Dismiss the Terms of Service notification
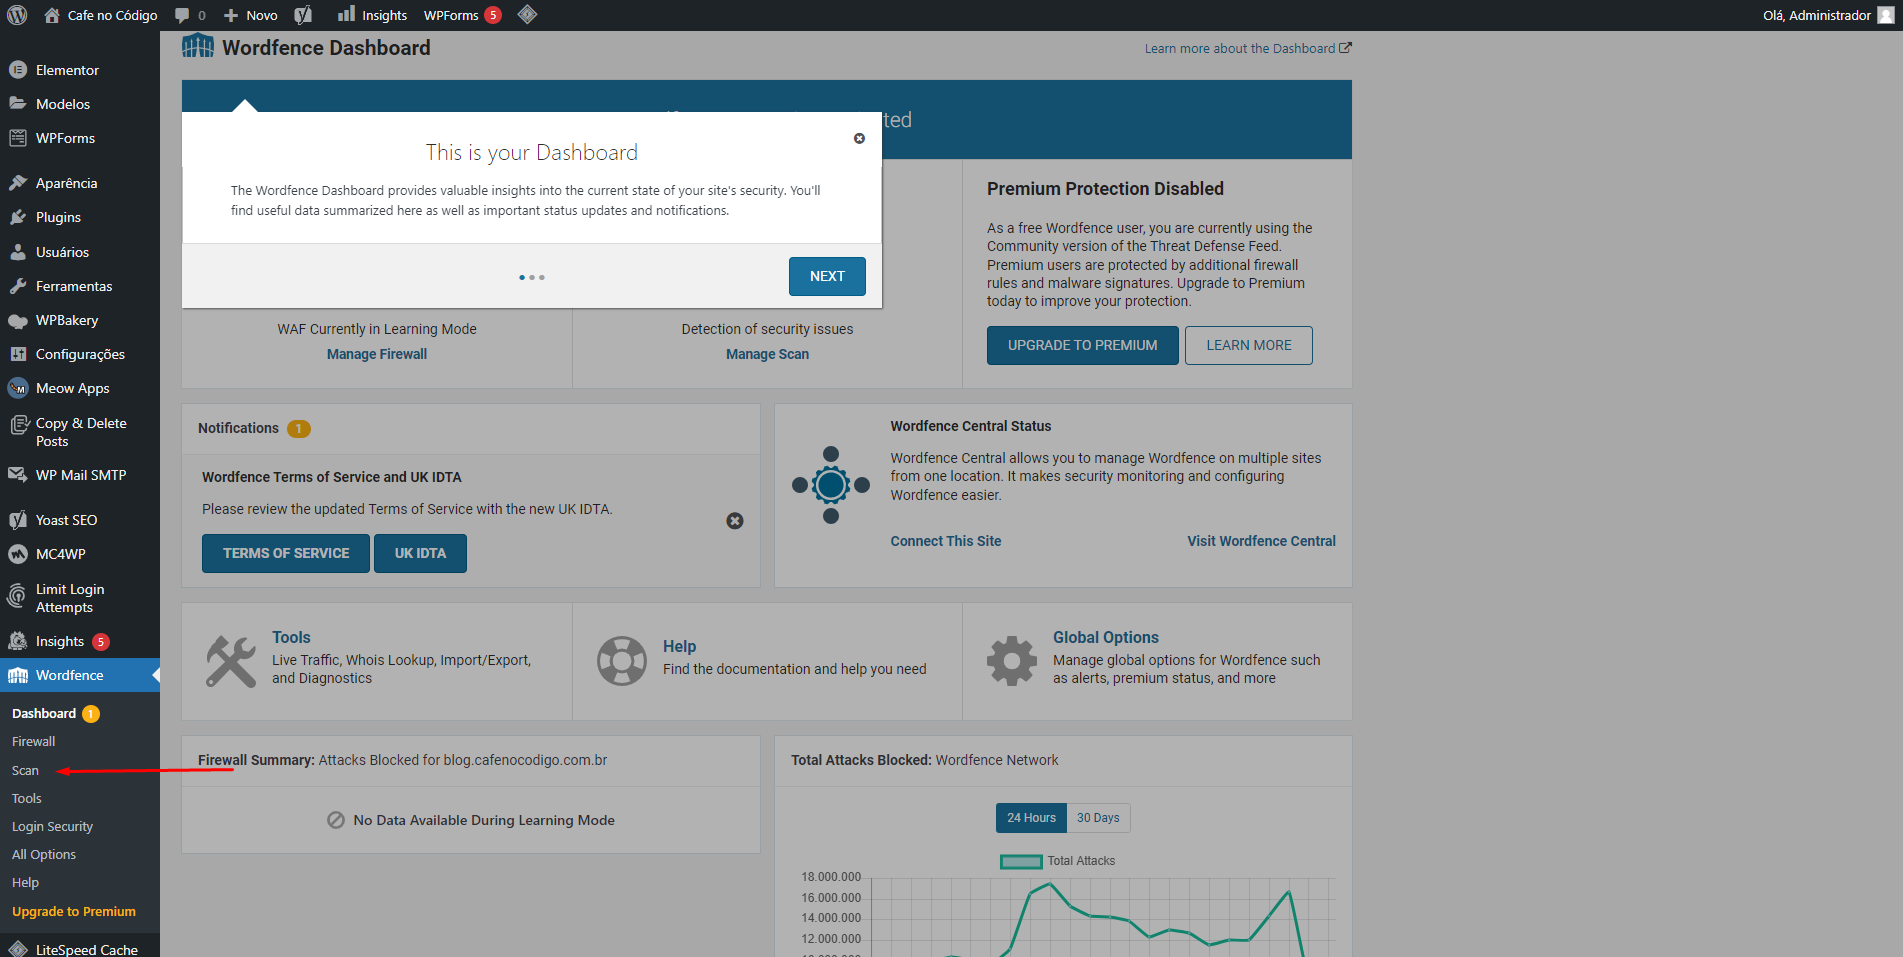This screenshot has width=1903, height=957. pos(735,521)
